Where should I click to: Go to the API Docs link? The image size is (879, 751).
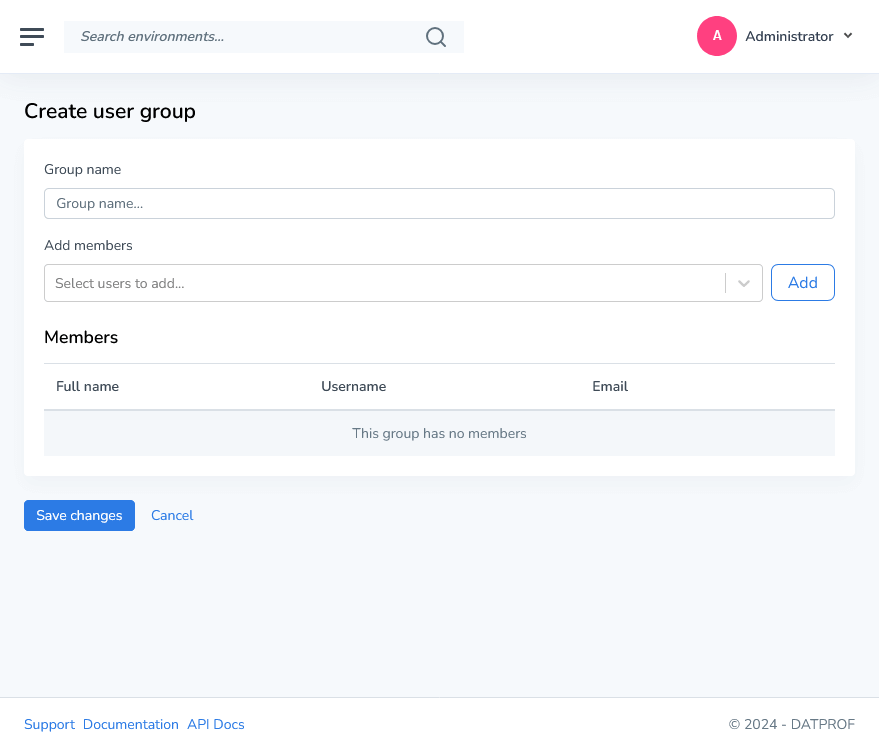(216, 724)
